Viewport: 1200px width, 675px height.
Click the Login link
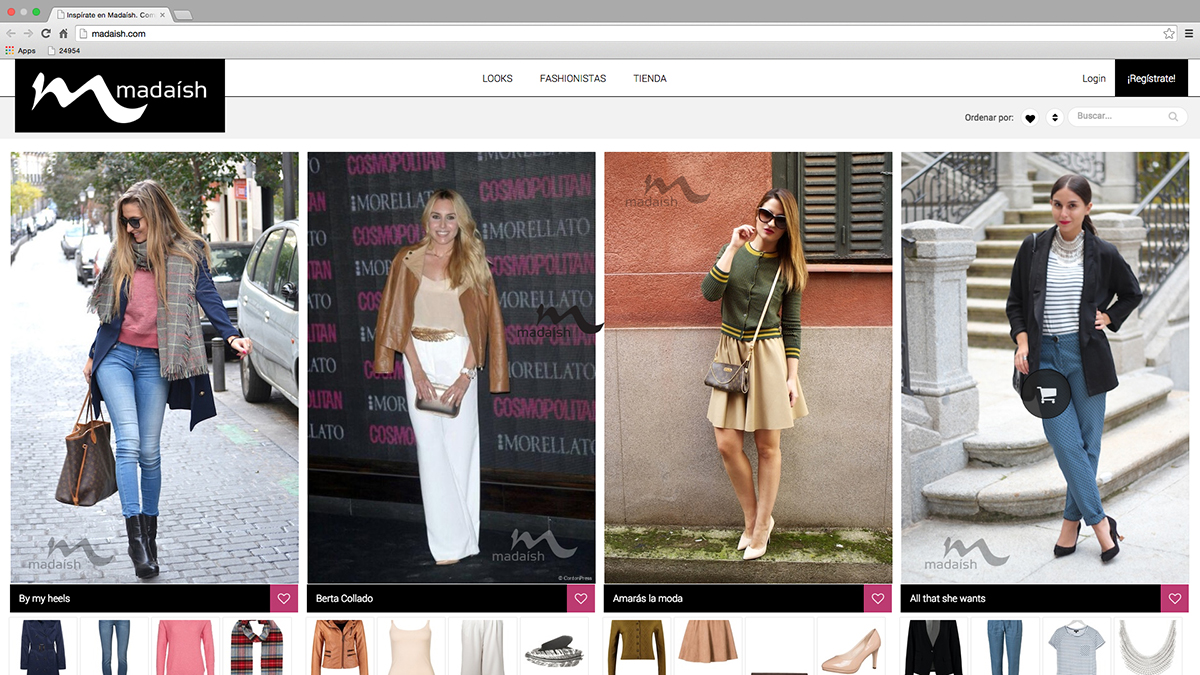click(1094, 78)
